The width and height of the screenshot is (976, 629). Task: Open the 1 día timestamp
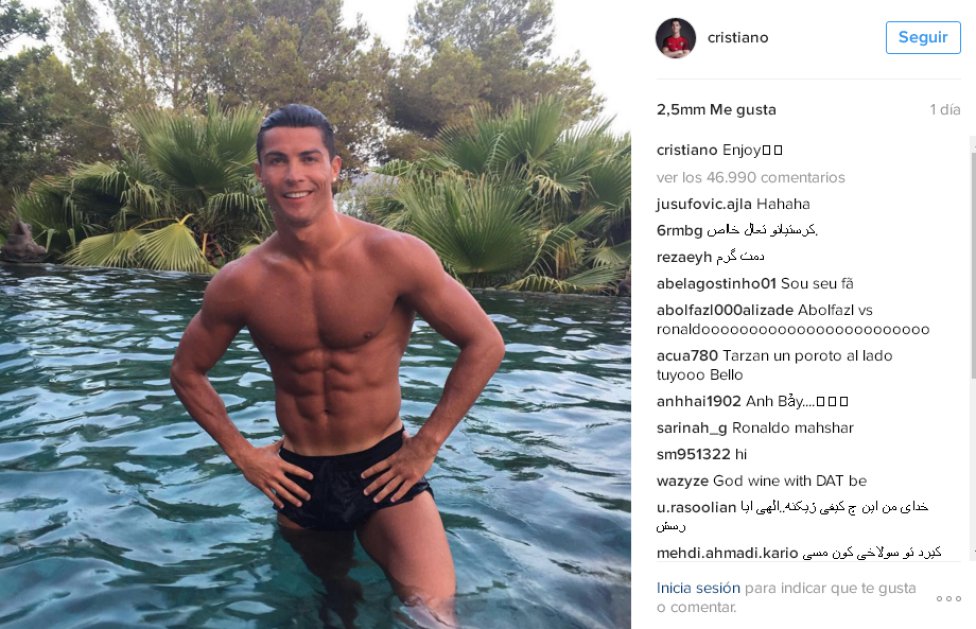click(946, 109)
